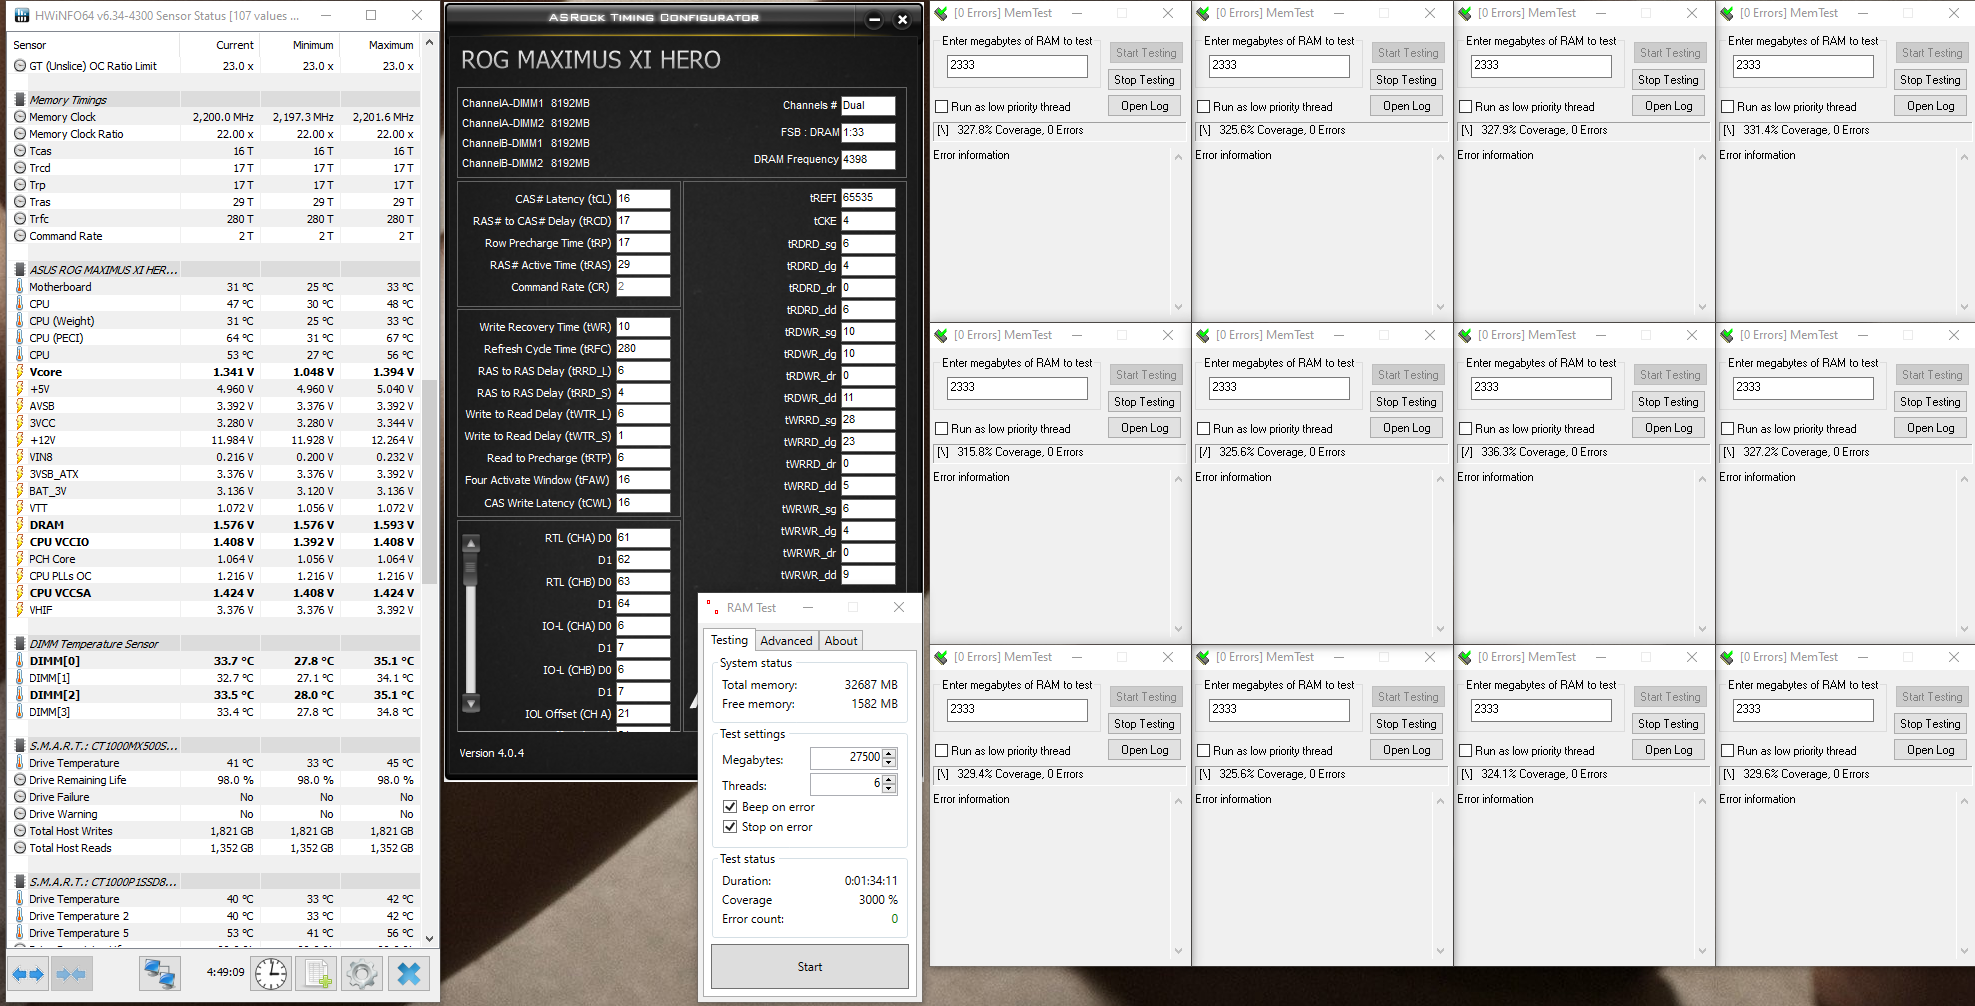This screenshot has height=1006, width=1975.
Task: Enable low priority thread in 327.9% coverage MemTest
Action: click(1465, 107)
